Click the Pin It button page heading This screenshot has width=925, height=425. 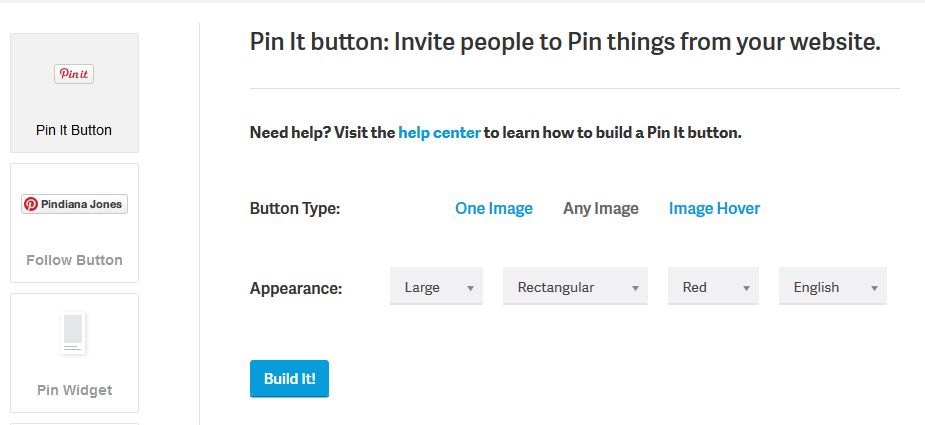coord(565,42)
